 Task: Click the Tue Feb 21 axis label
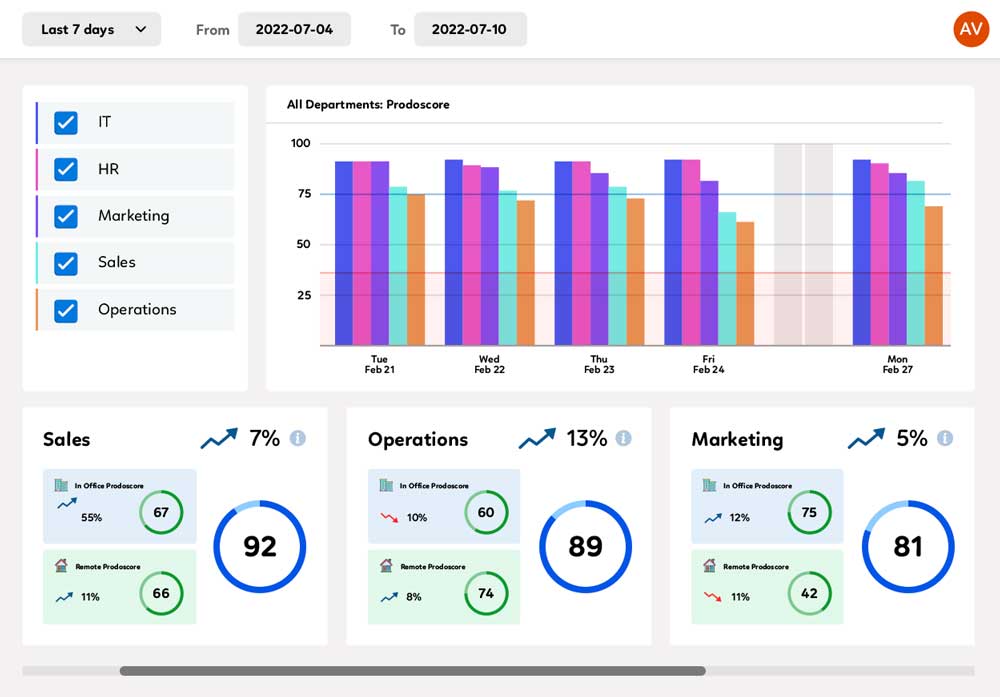point(379,364)
